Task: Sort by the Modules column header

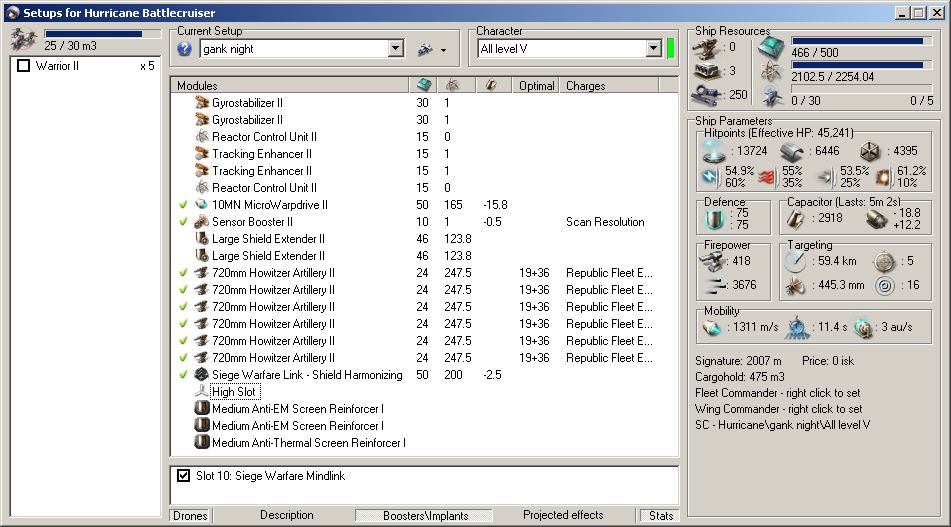Action: tap(290, 86)
